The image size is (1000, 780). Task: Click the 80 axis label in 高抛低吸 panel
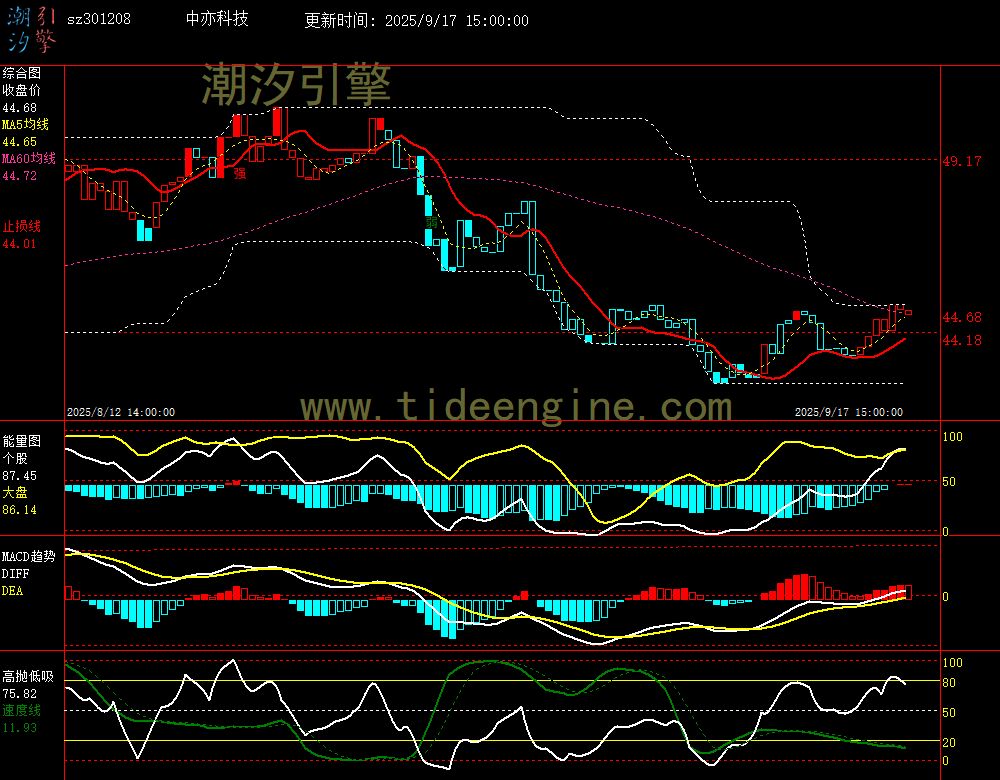950,683
